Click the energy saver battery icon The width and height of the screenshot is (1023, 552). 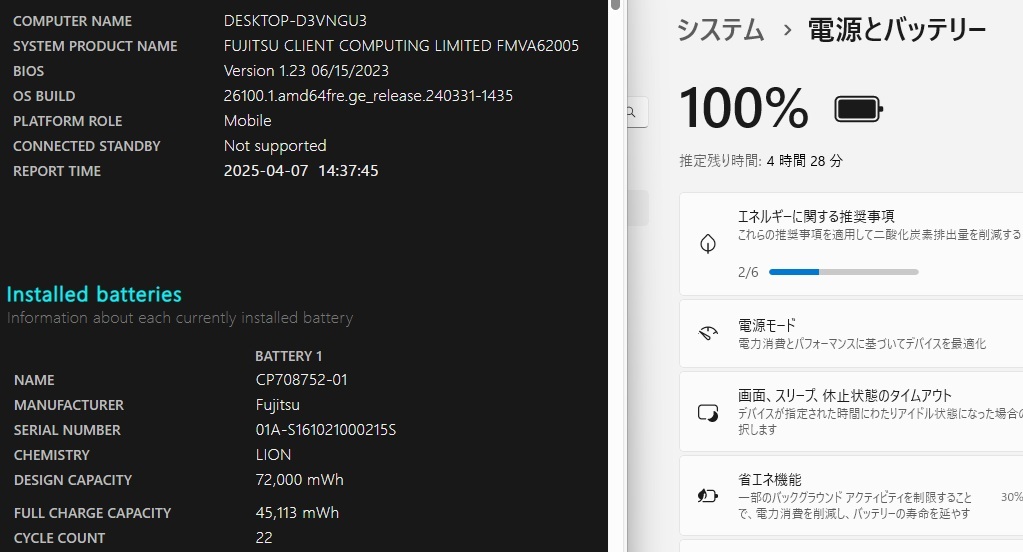pos(708,496)
